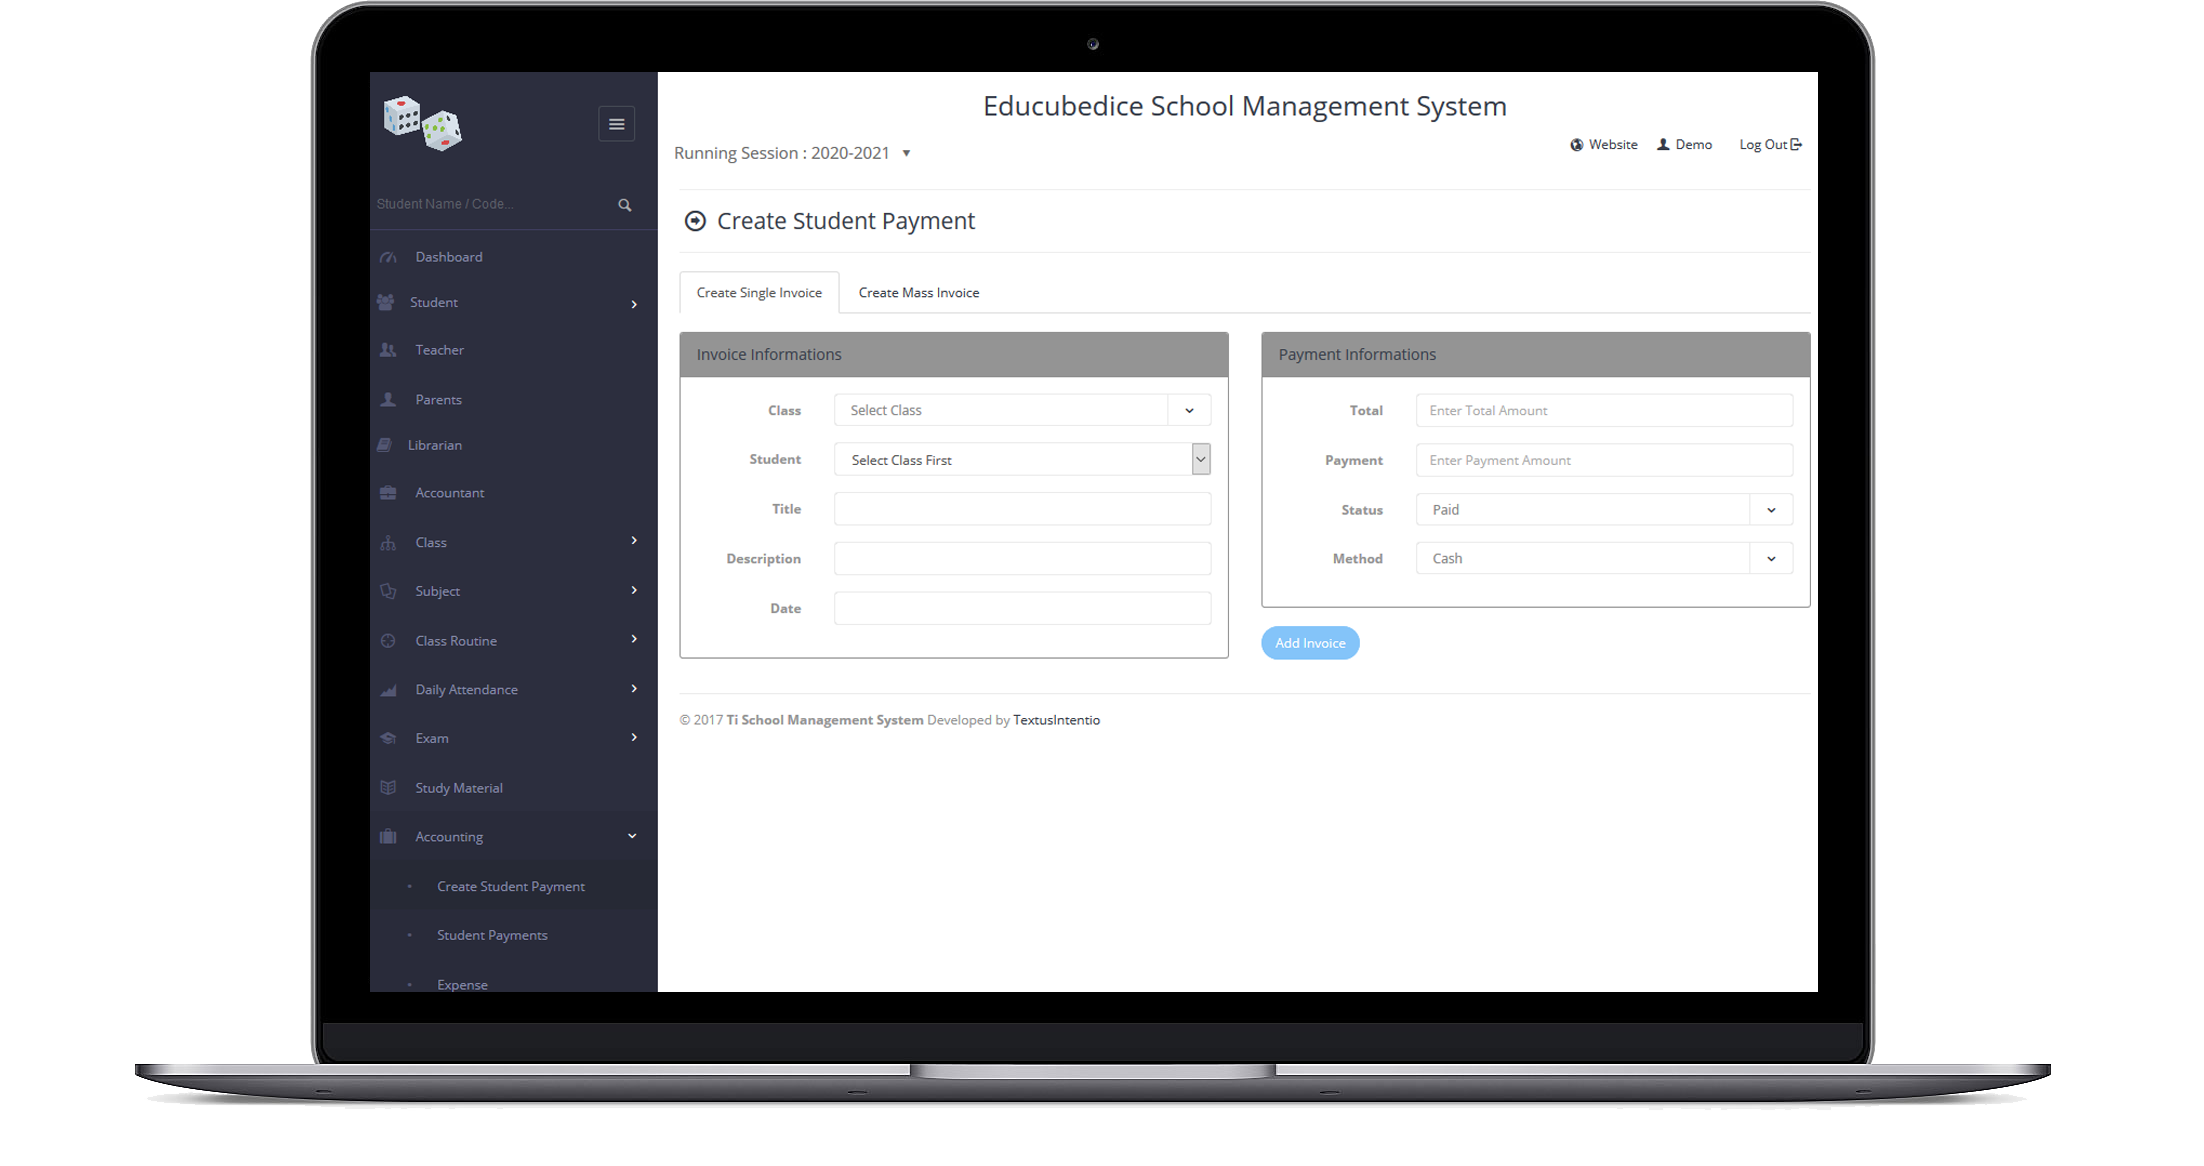
Task: Click the circled arrow icon beside page title
Action: point(695,221)
